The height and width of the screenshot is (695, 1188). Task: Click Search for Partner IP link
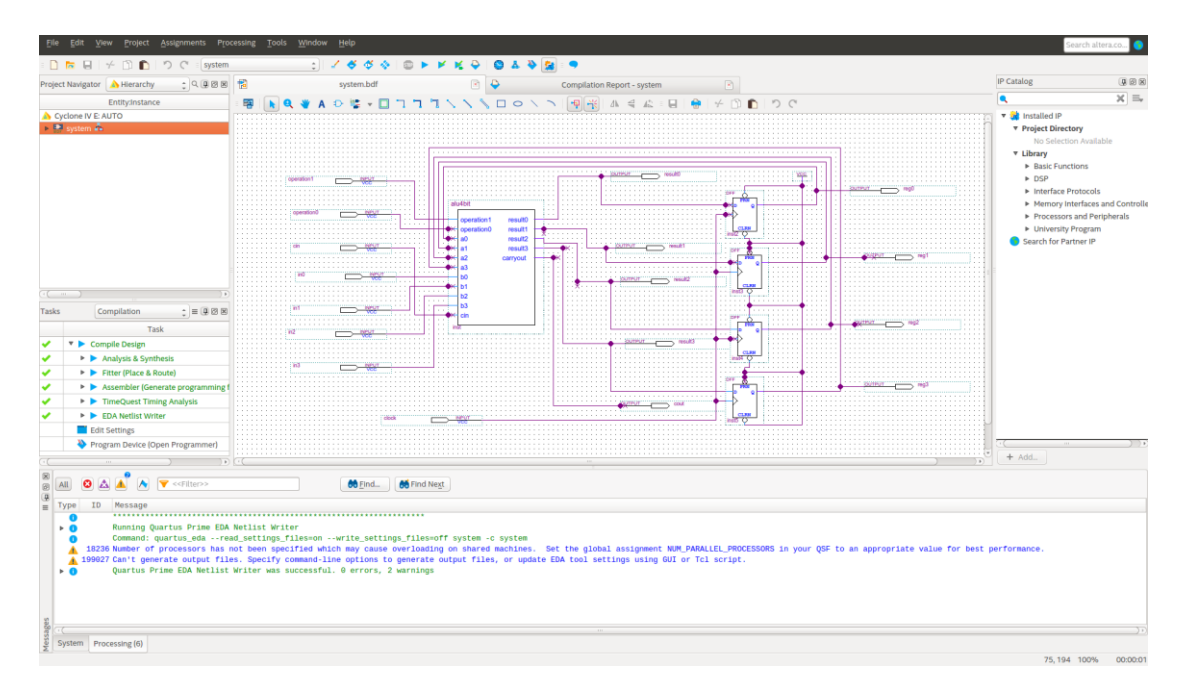click(1058, 241)
